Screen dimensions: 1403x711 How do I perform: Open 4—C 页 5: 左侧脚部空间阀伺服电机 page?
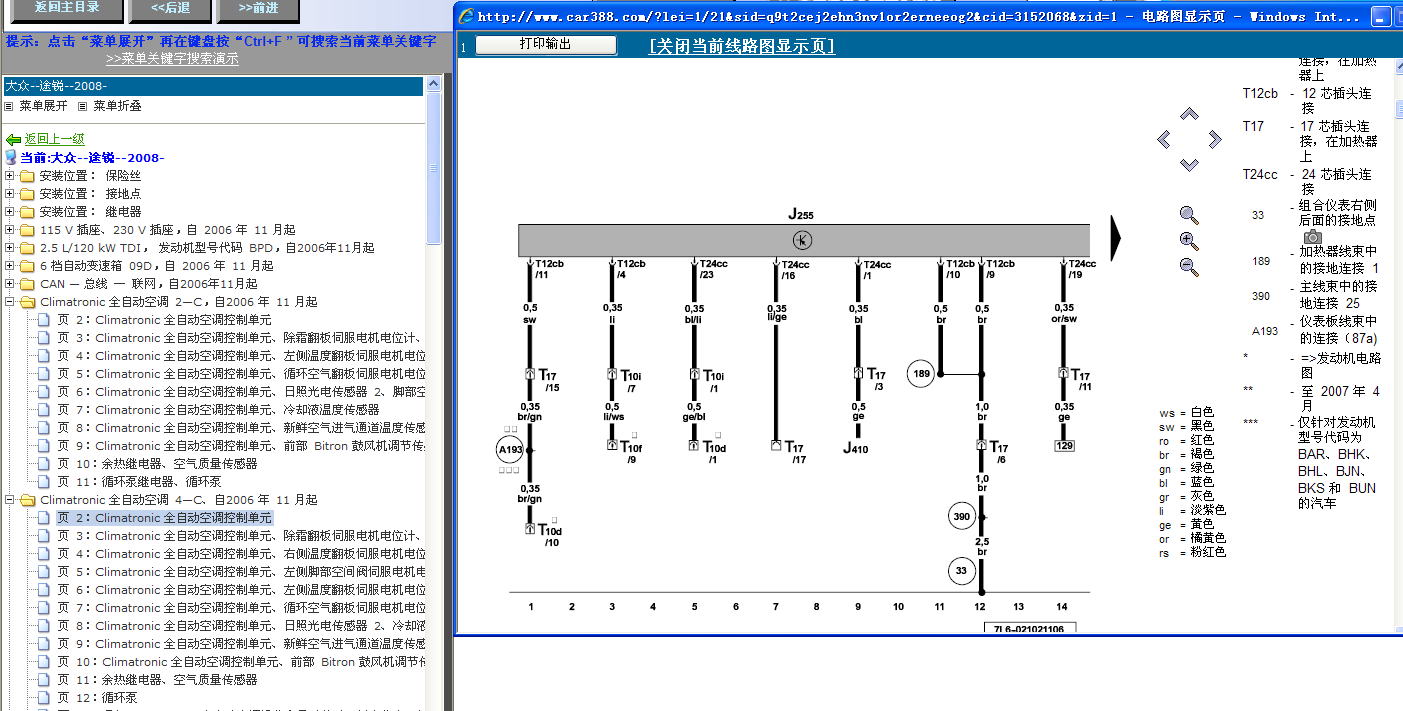(240, 572)
